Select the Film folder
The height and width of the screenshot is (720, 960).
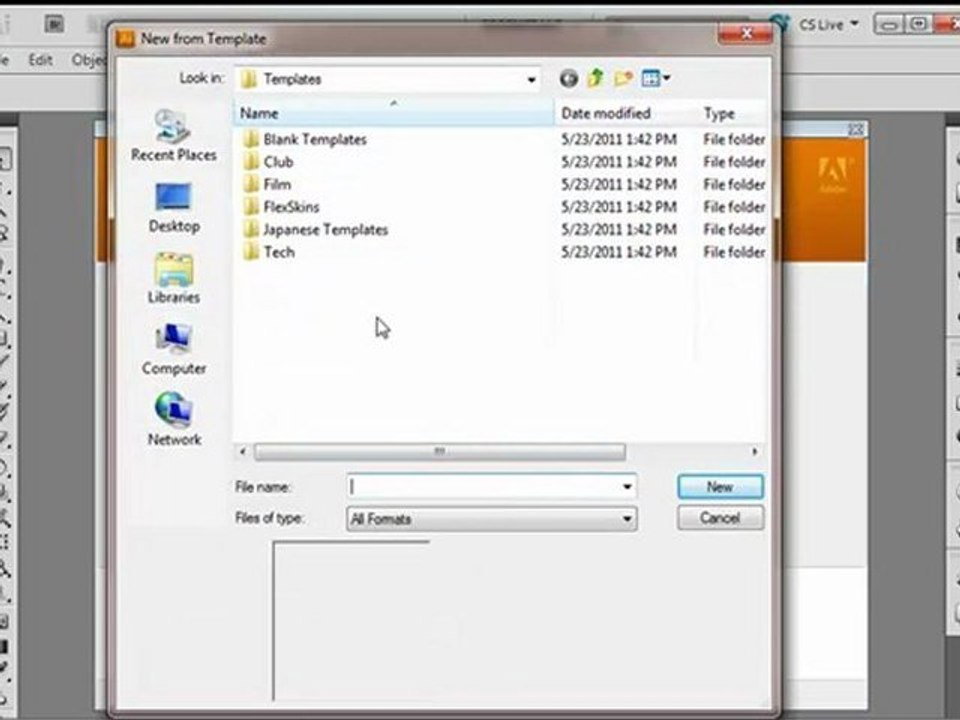(x=277, y=185)
